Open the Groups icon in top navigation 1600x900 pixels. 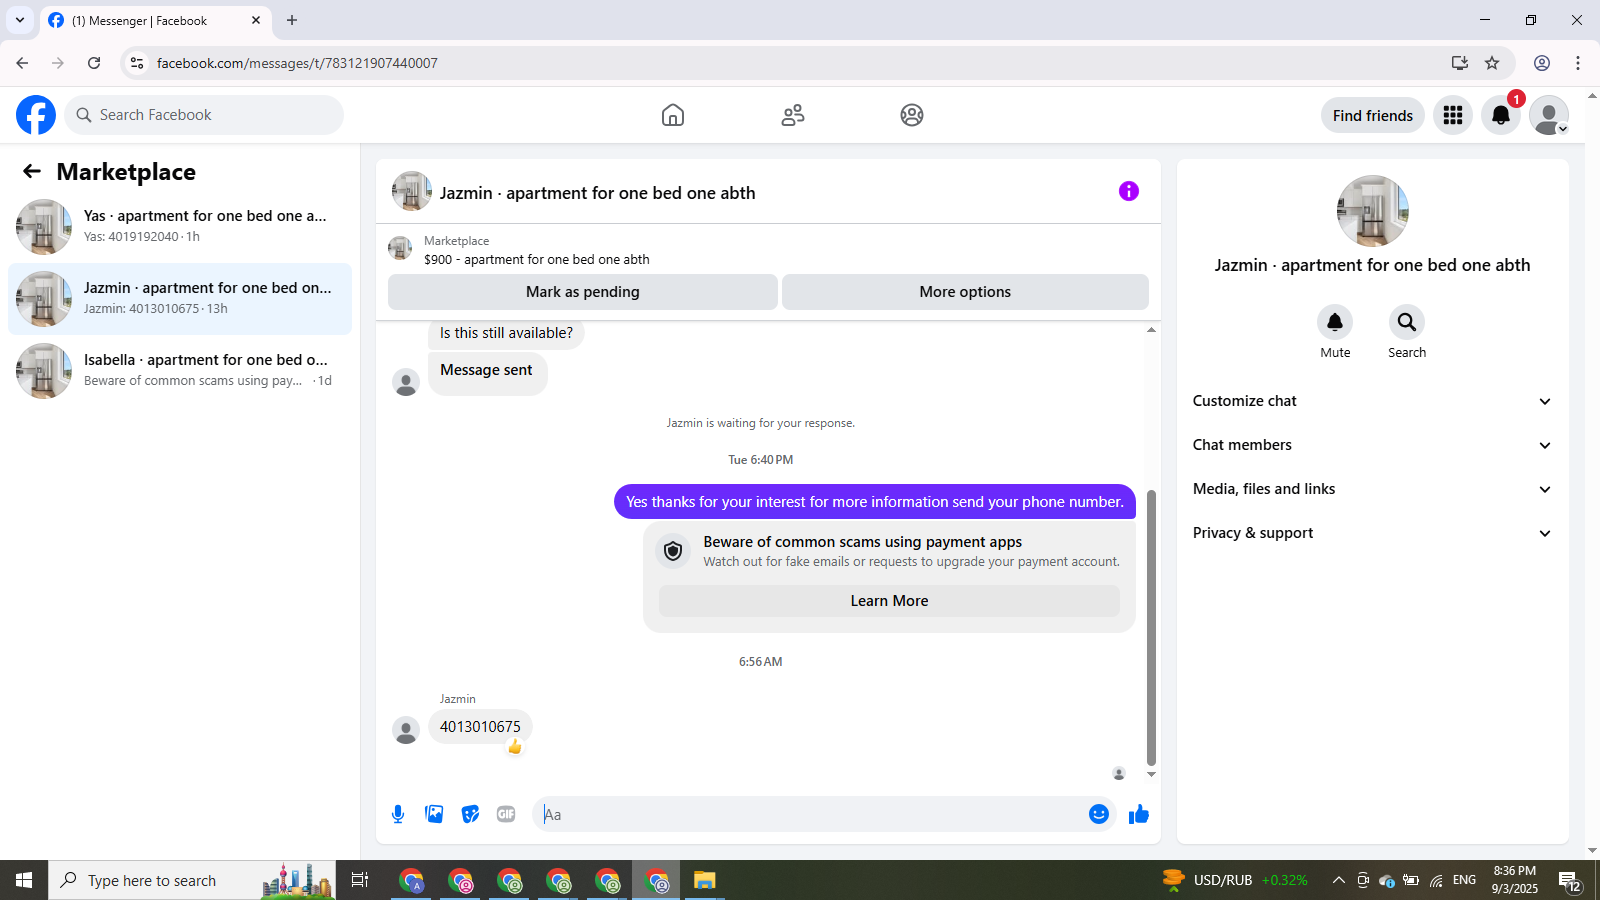912,115
